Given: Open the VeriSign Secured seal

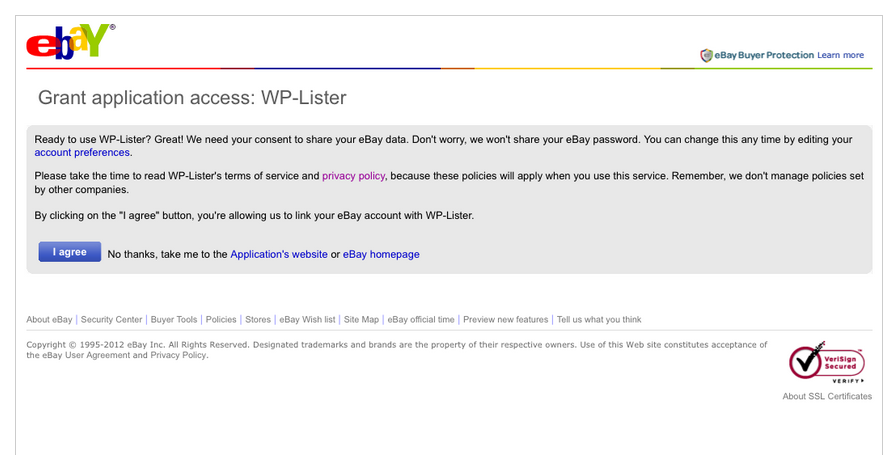Looking at the screenshot, I should 827,363.
